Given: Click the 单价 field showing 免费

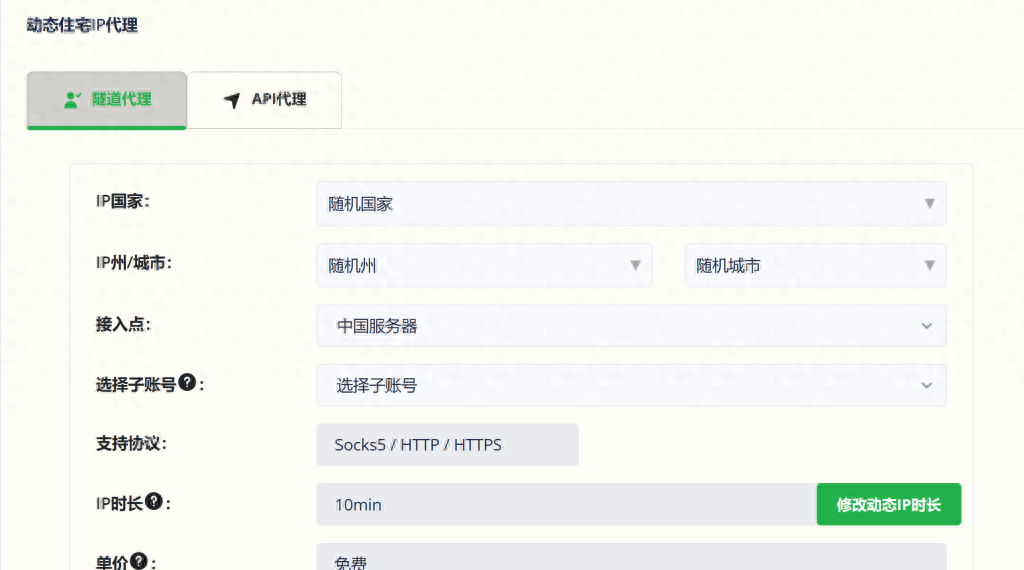Looking at the screenshot, I should pos(630,558).
